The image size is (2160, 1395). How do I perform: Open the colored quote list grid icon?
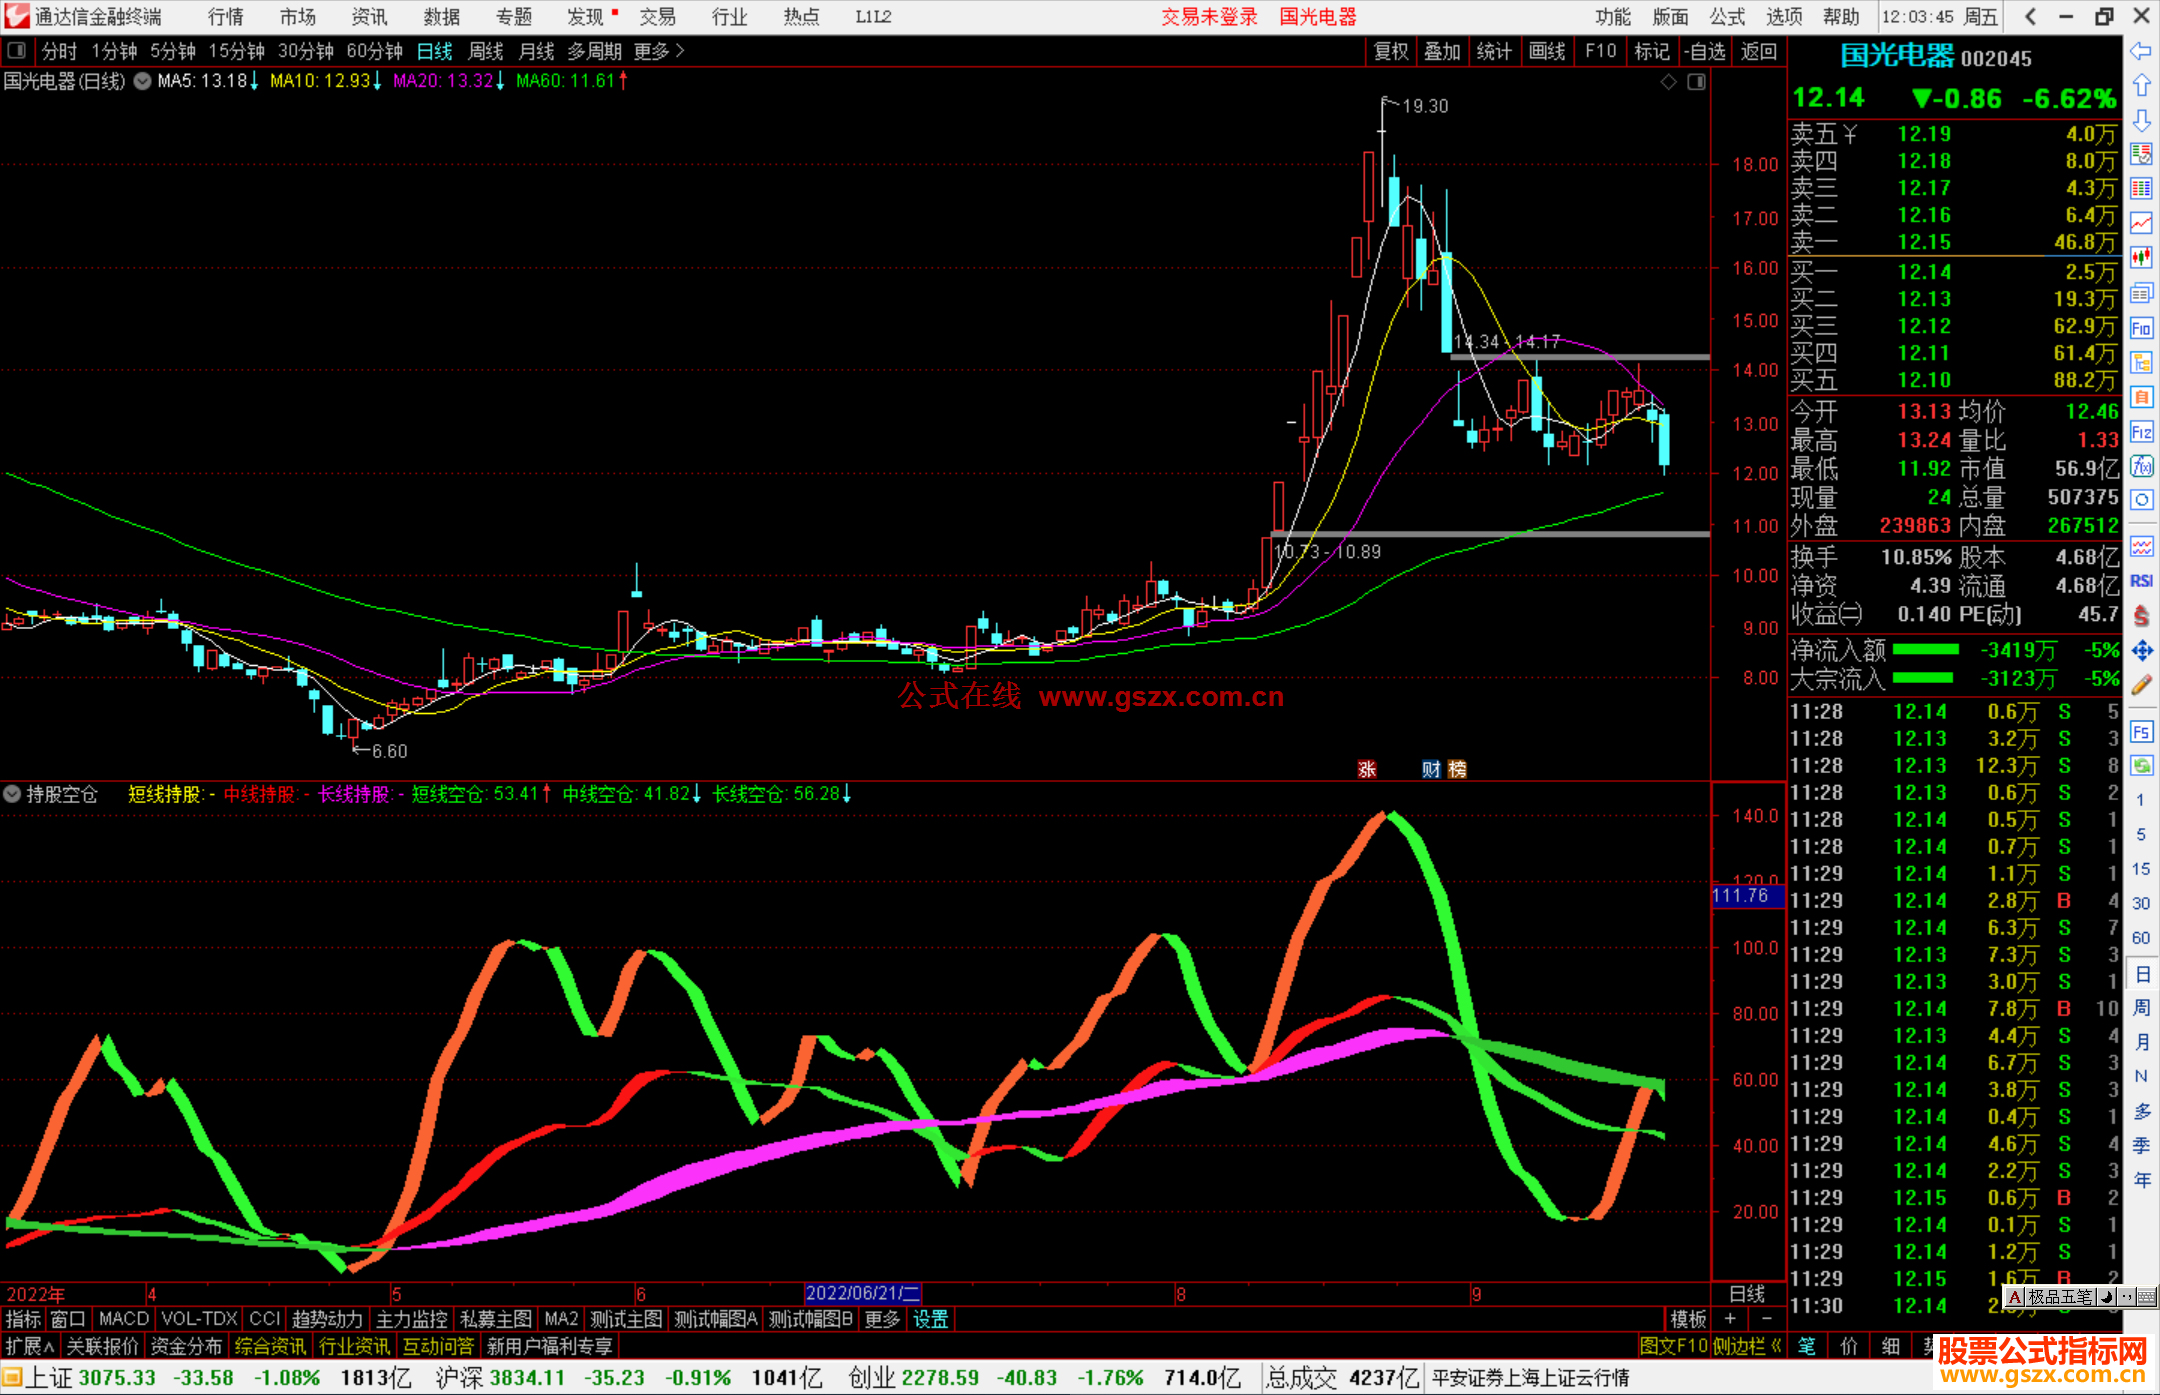2141,189
